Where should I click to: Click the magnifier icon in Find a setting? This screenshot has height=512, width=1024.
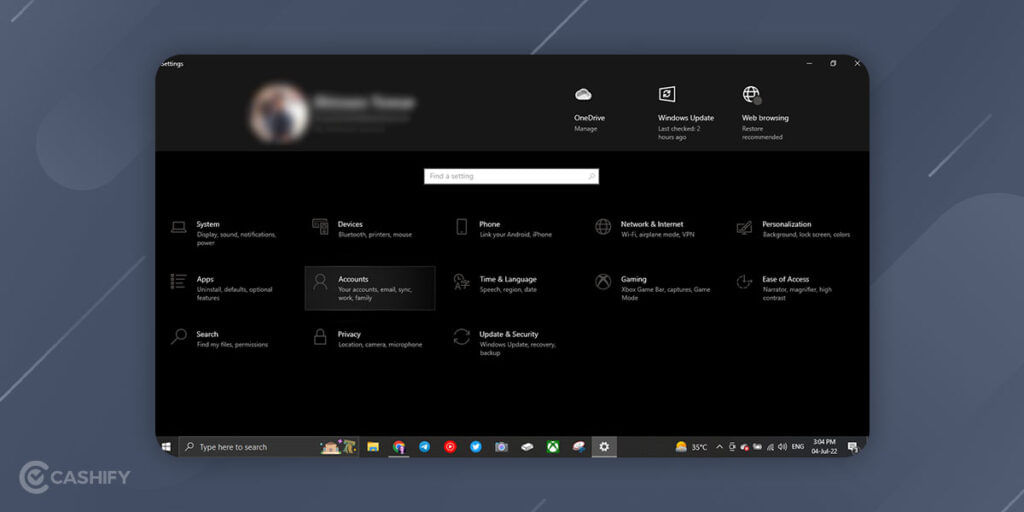click(591, 176)
